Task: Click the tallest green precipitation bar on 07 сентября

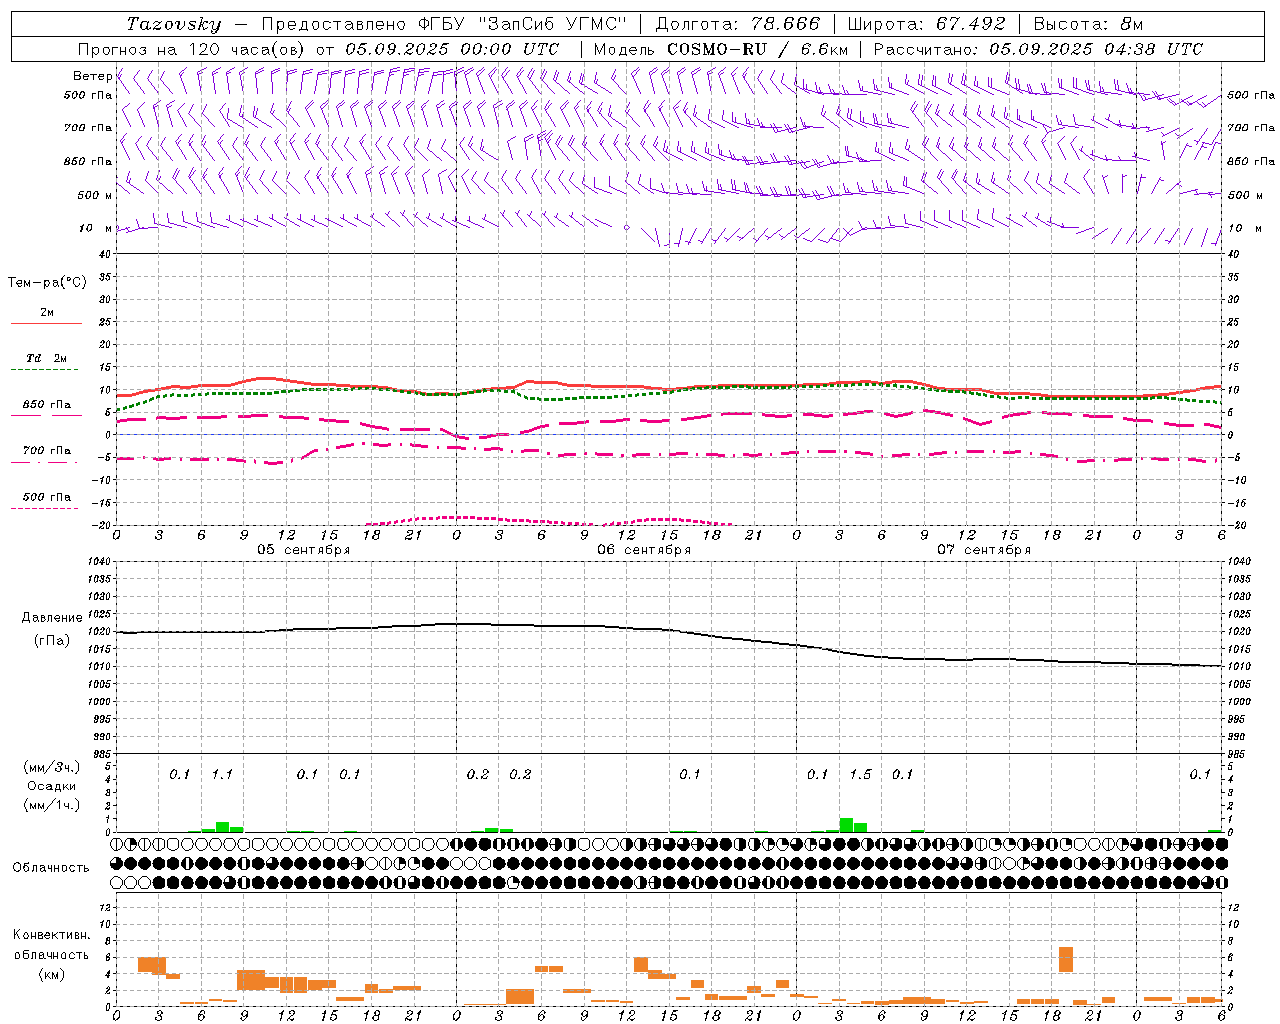Action: tap(846, 825)
